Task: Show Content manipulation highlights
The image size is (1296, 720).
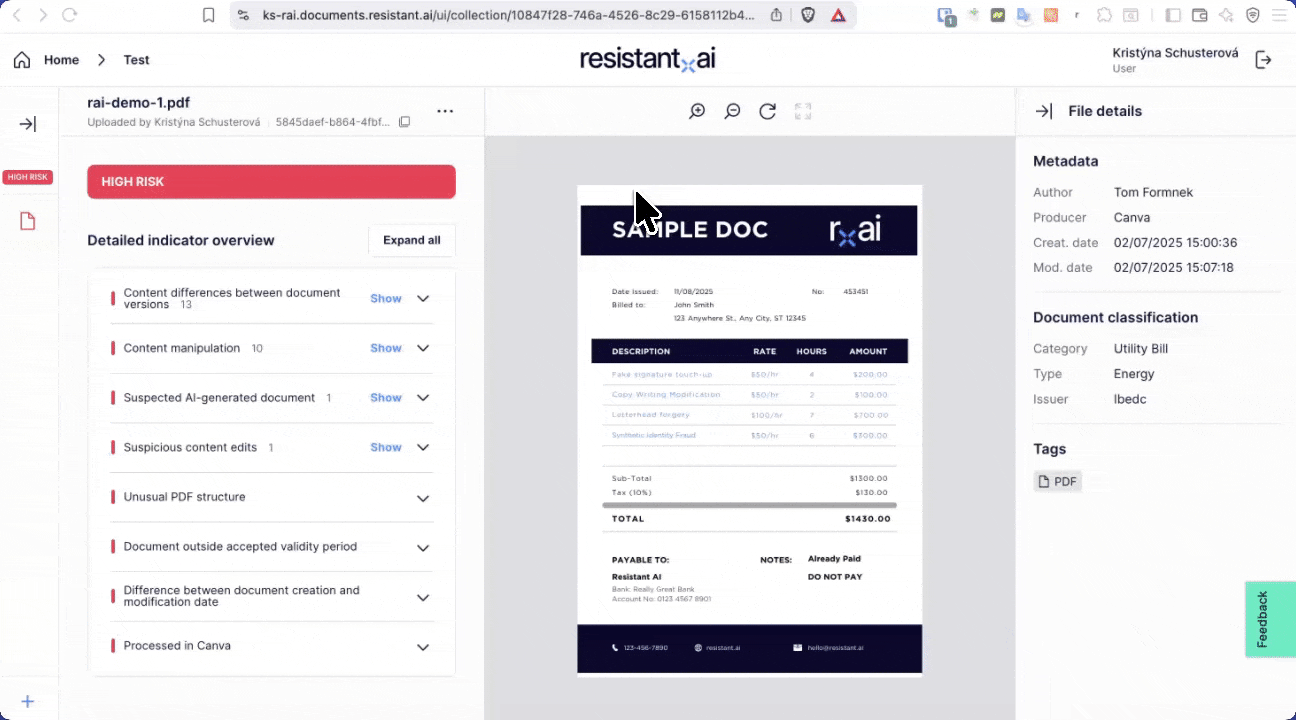Action: [386, 348]
